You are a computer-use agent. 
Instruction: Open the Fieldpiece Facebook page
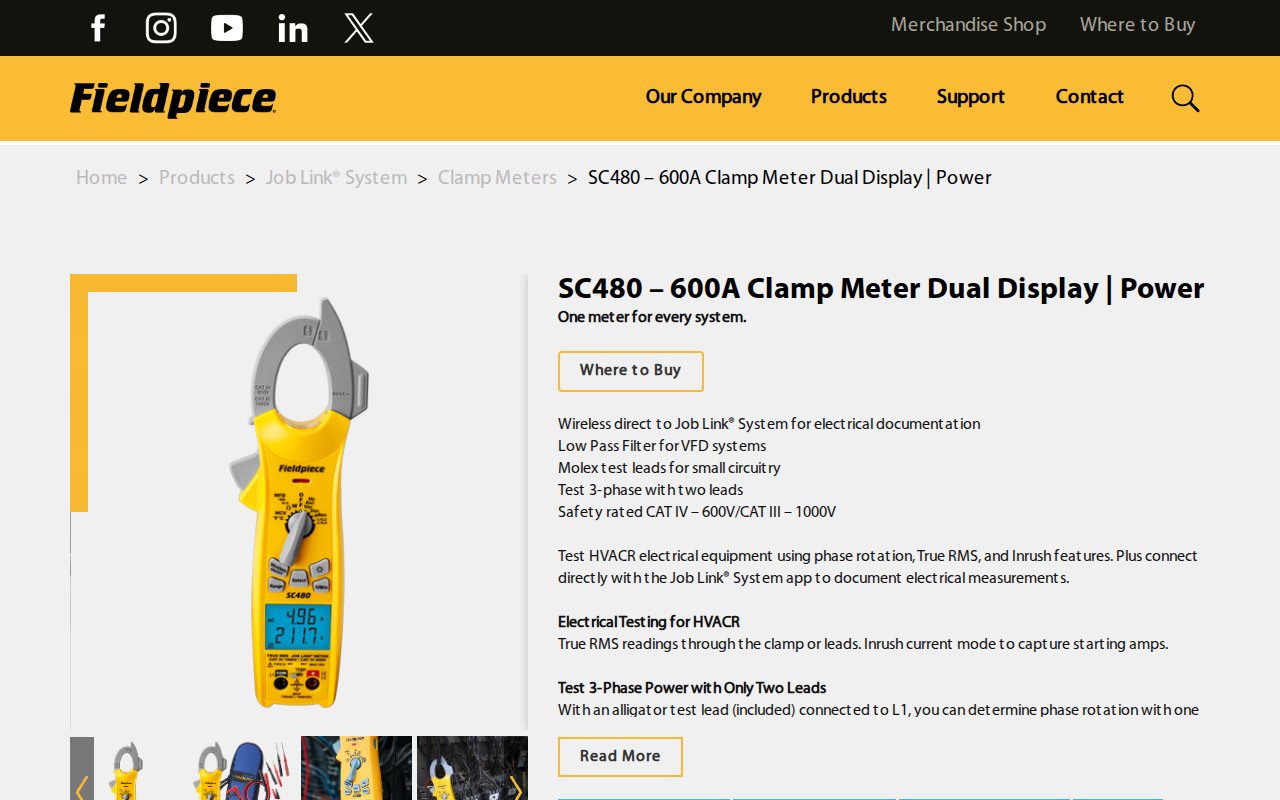97,28
